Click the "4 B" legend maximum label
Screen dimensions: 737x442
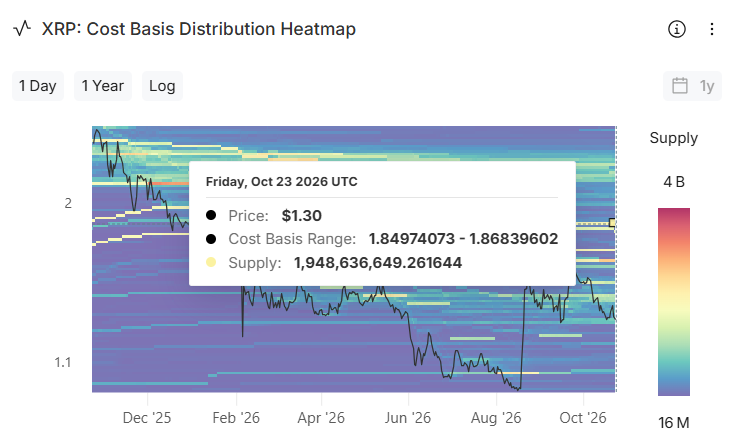point(674,182)
